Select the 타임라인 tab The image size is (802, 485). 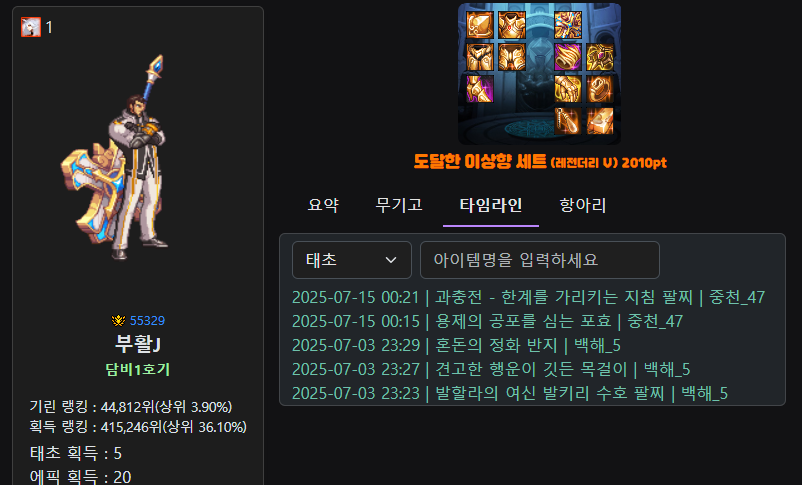491,205
